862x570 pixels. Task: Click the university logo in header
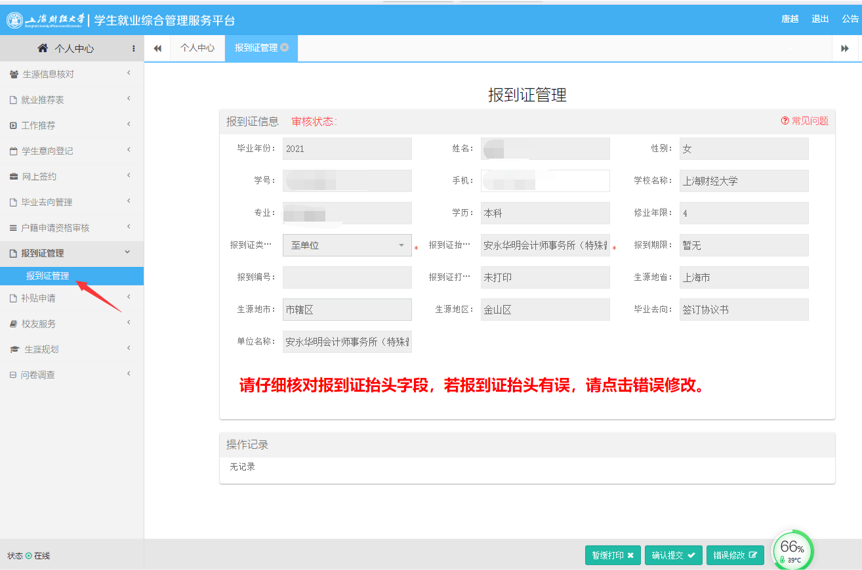(14, 20)
